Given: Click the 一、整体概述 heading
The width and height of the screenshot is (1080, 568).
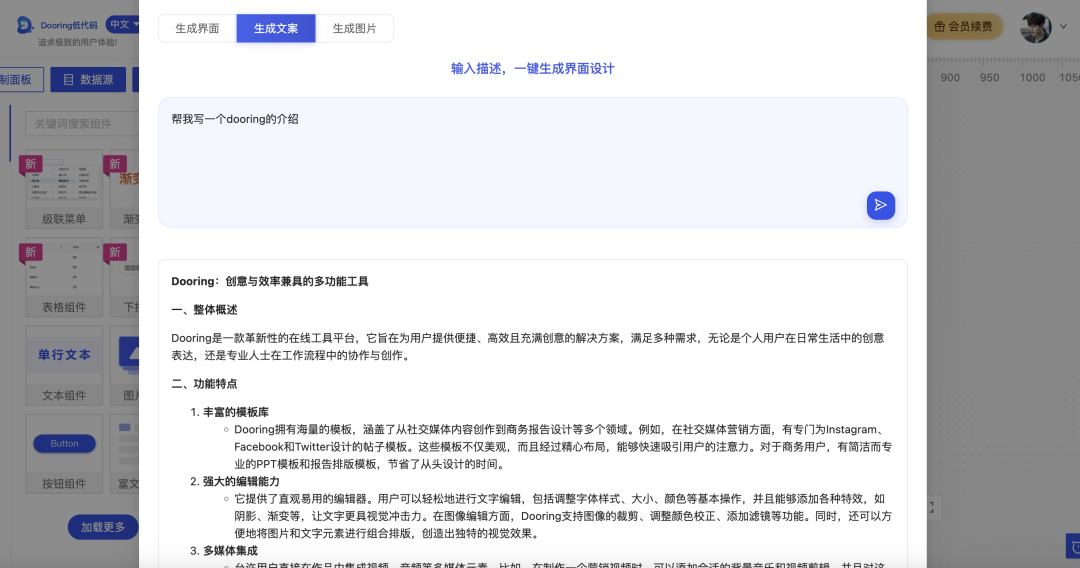Looking at the screenshot, I should click(205, 310).
